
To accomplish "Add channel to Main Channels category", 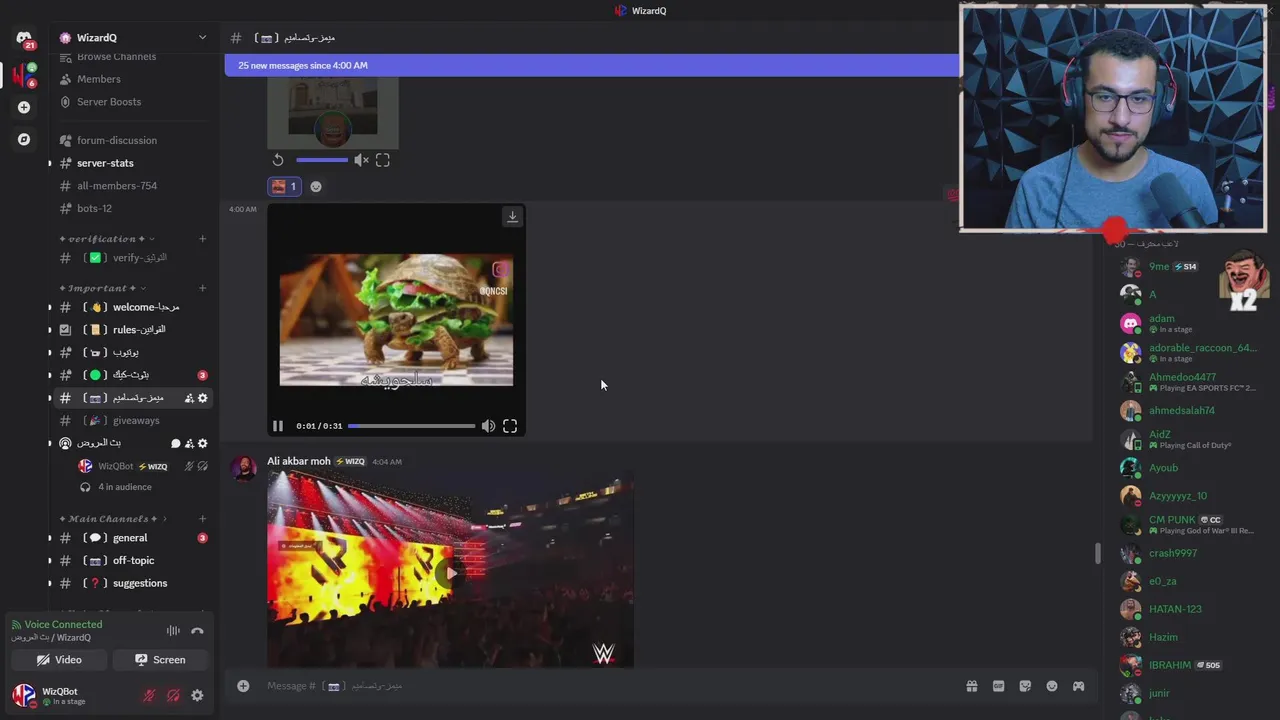I will (x=202, y=519).
